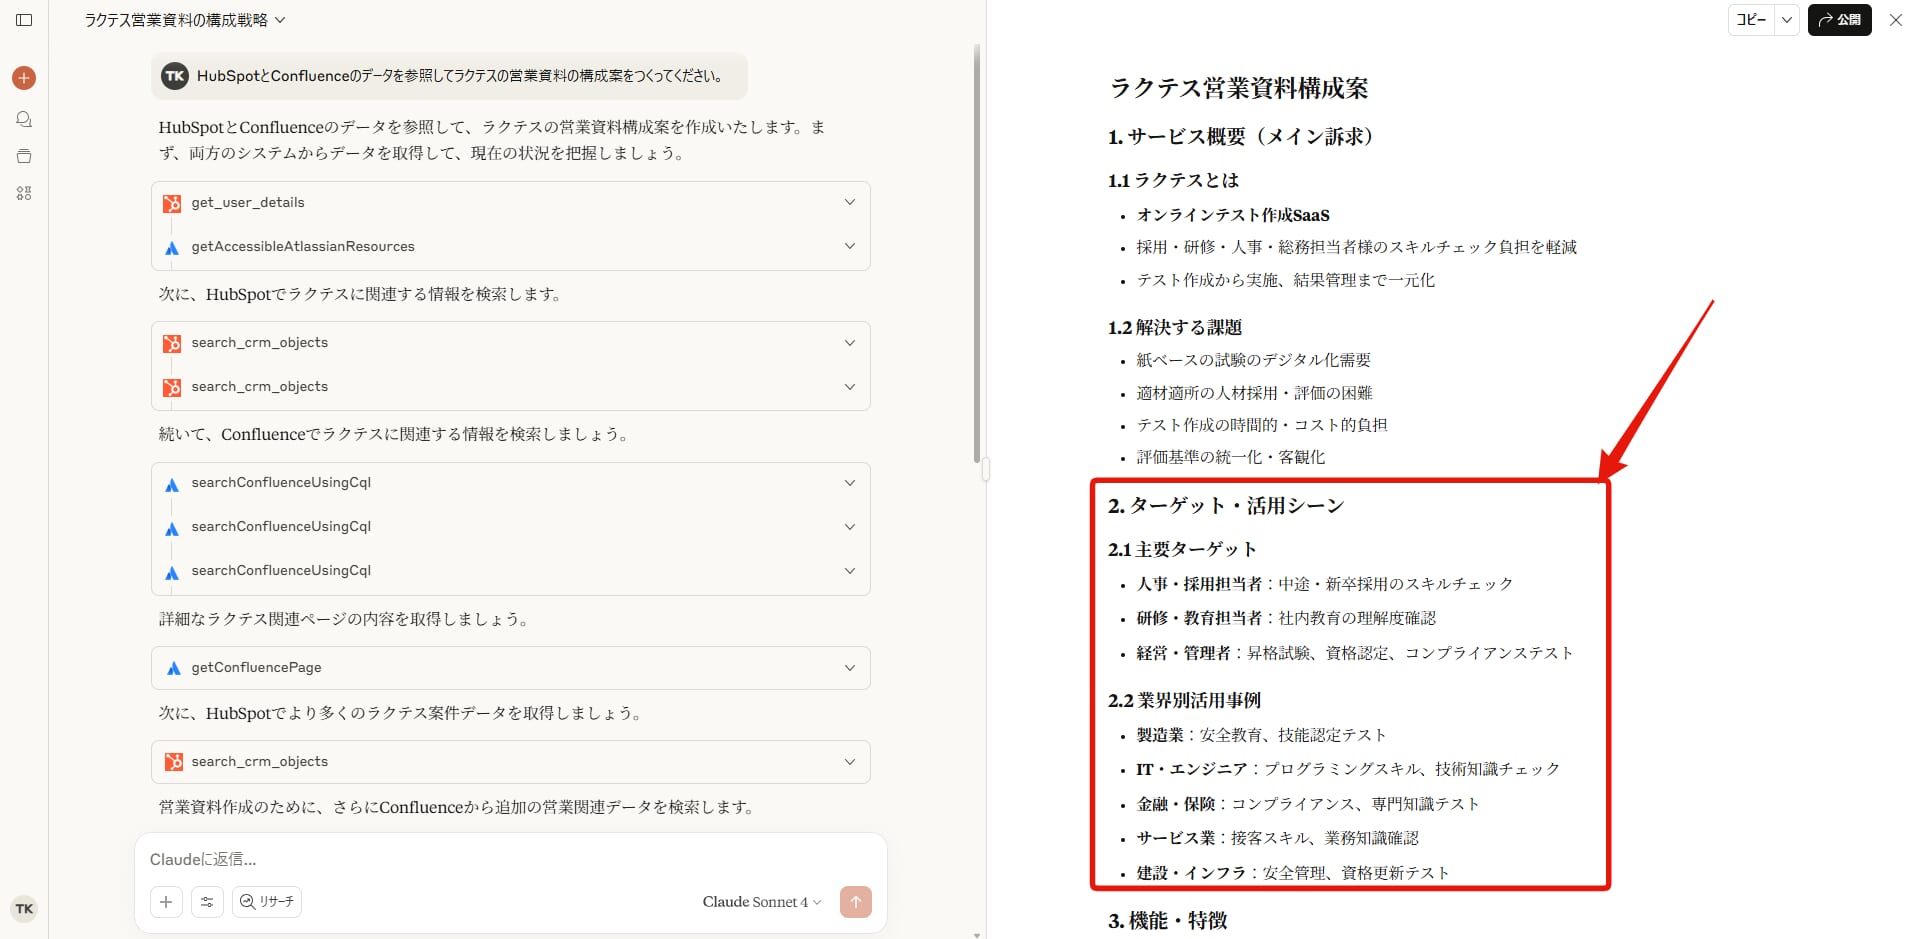Click bullet オンラインテスト作成SaaS
Viewport: 1910px width, 939px height.
(x=1233, y=215)
